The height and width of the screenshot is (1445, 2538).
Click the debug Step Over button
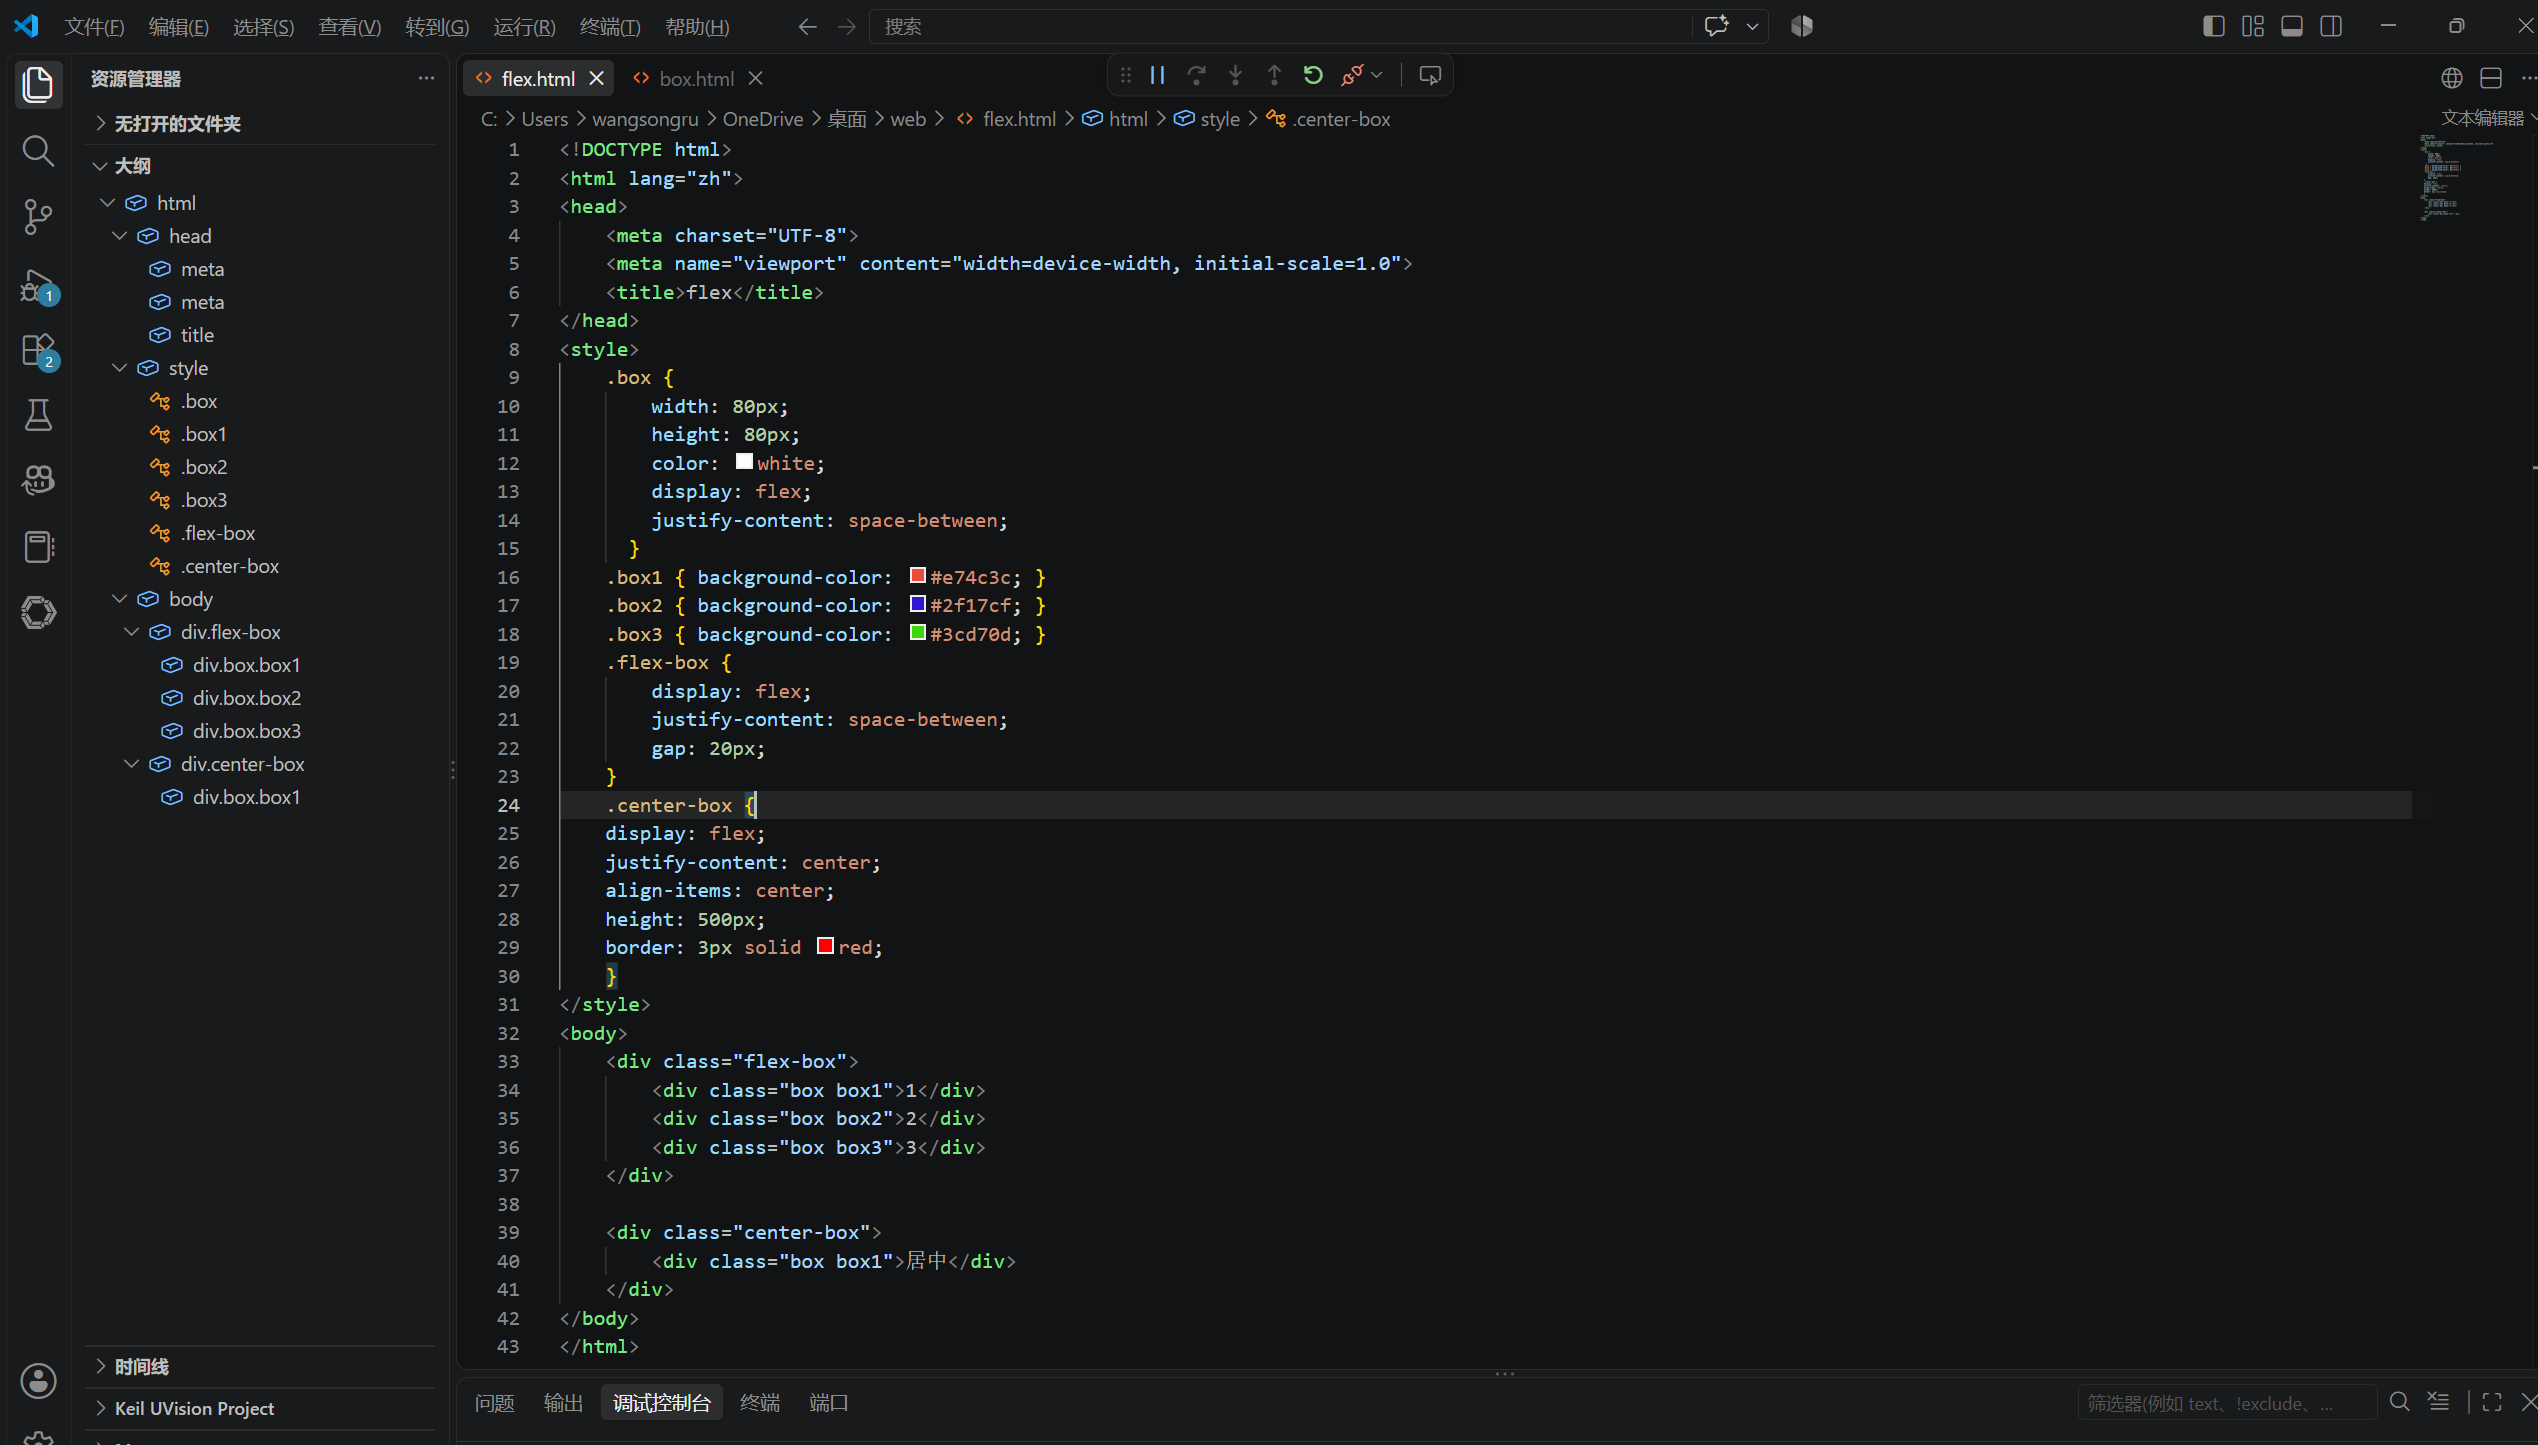(x=1196, y=75)
